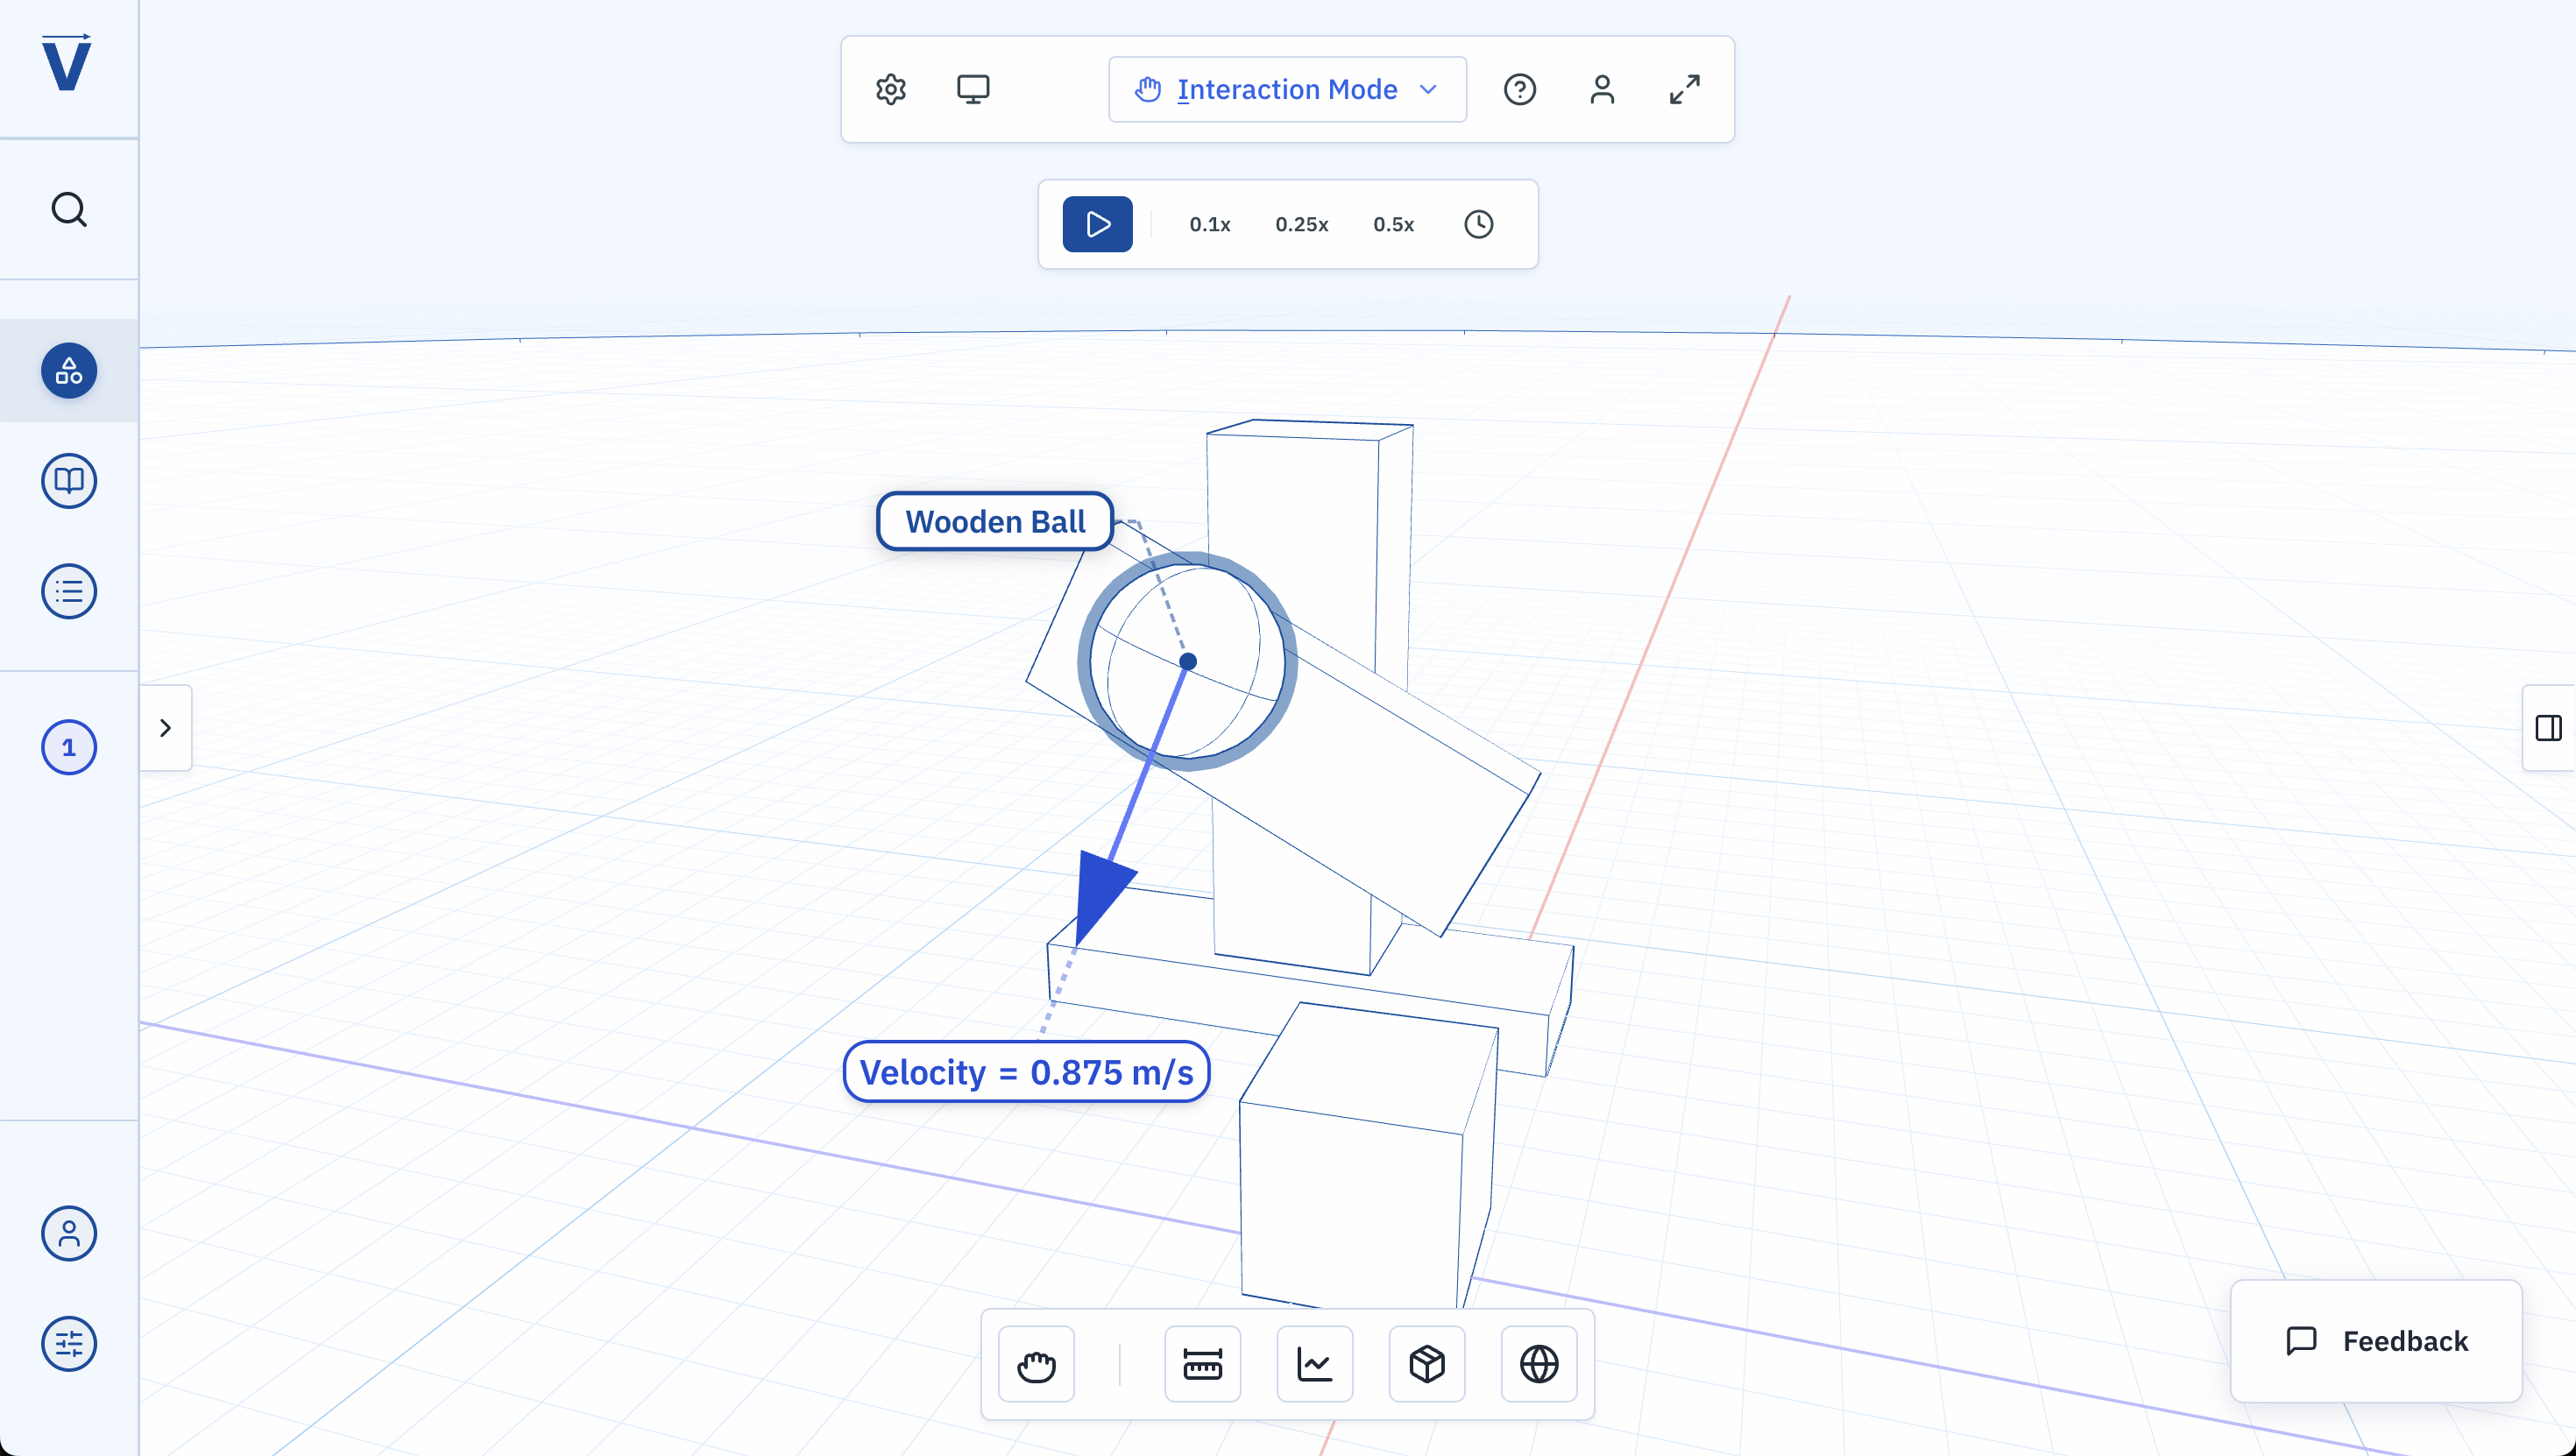Open the sliders settings sidebar icon
This screenshot has width=2576, height=1456.
point(69,1343)
